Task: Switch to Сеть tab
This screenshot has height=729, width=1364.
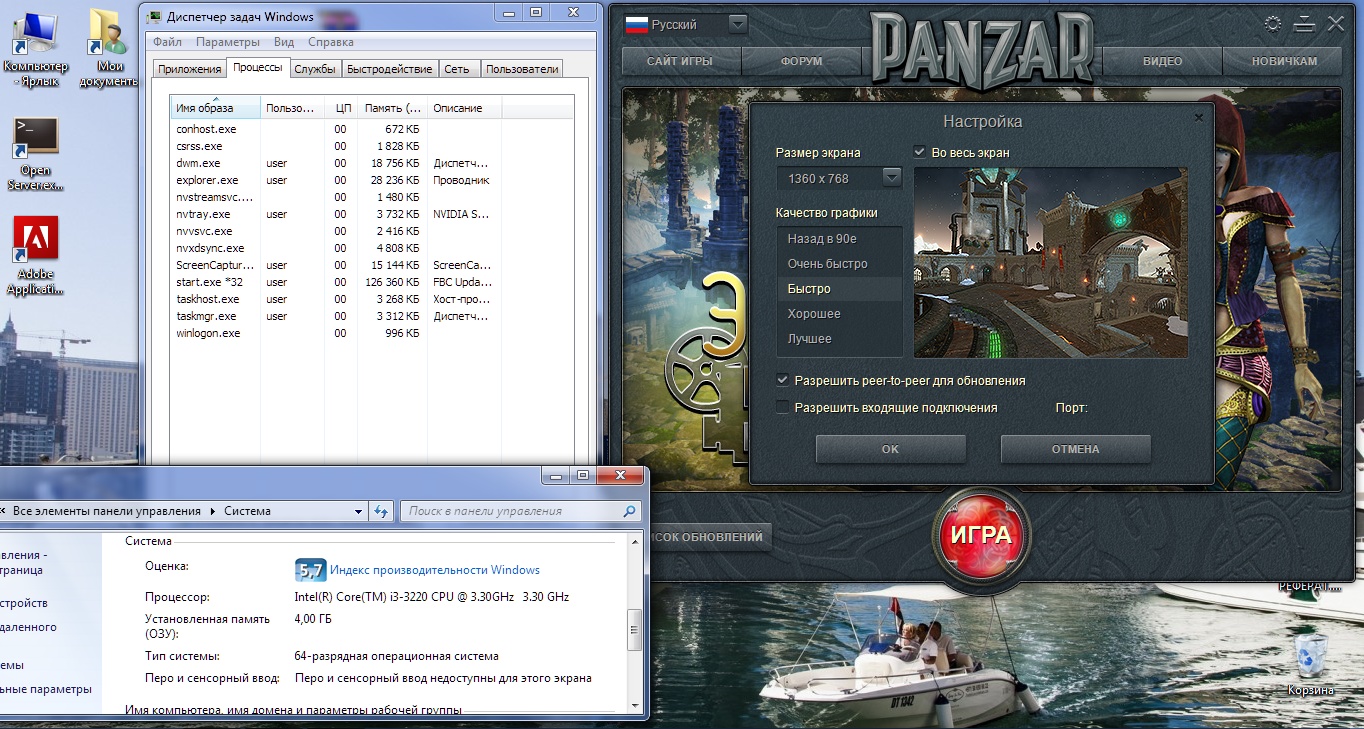Action: click(457, 69)
